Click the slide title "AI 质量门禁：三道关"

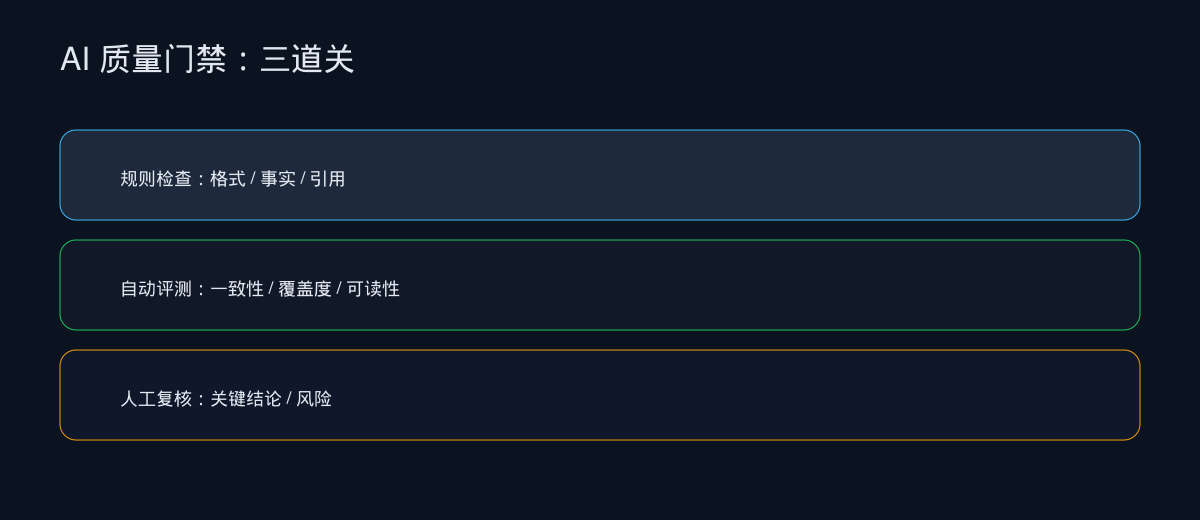pos(207,60)
